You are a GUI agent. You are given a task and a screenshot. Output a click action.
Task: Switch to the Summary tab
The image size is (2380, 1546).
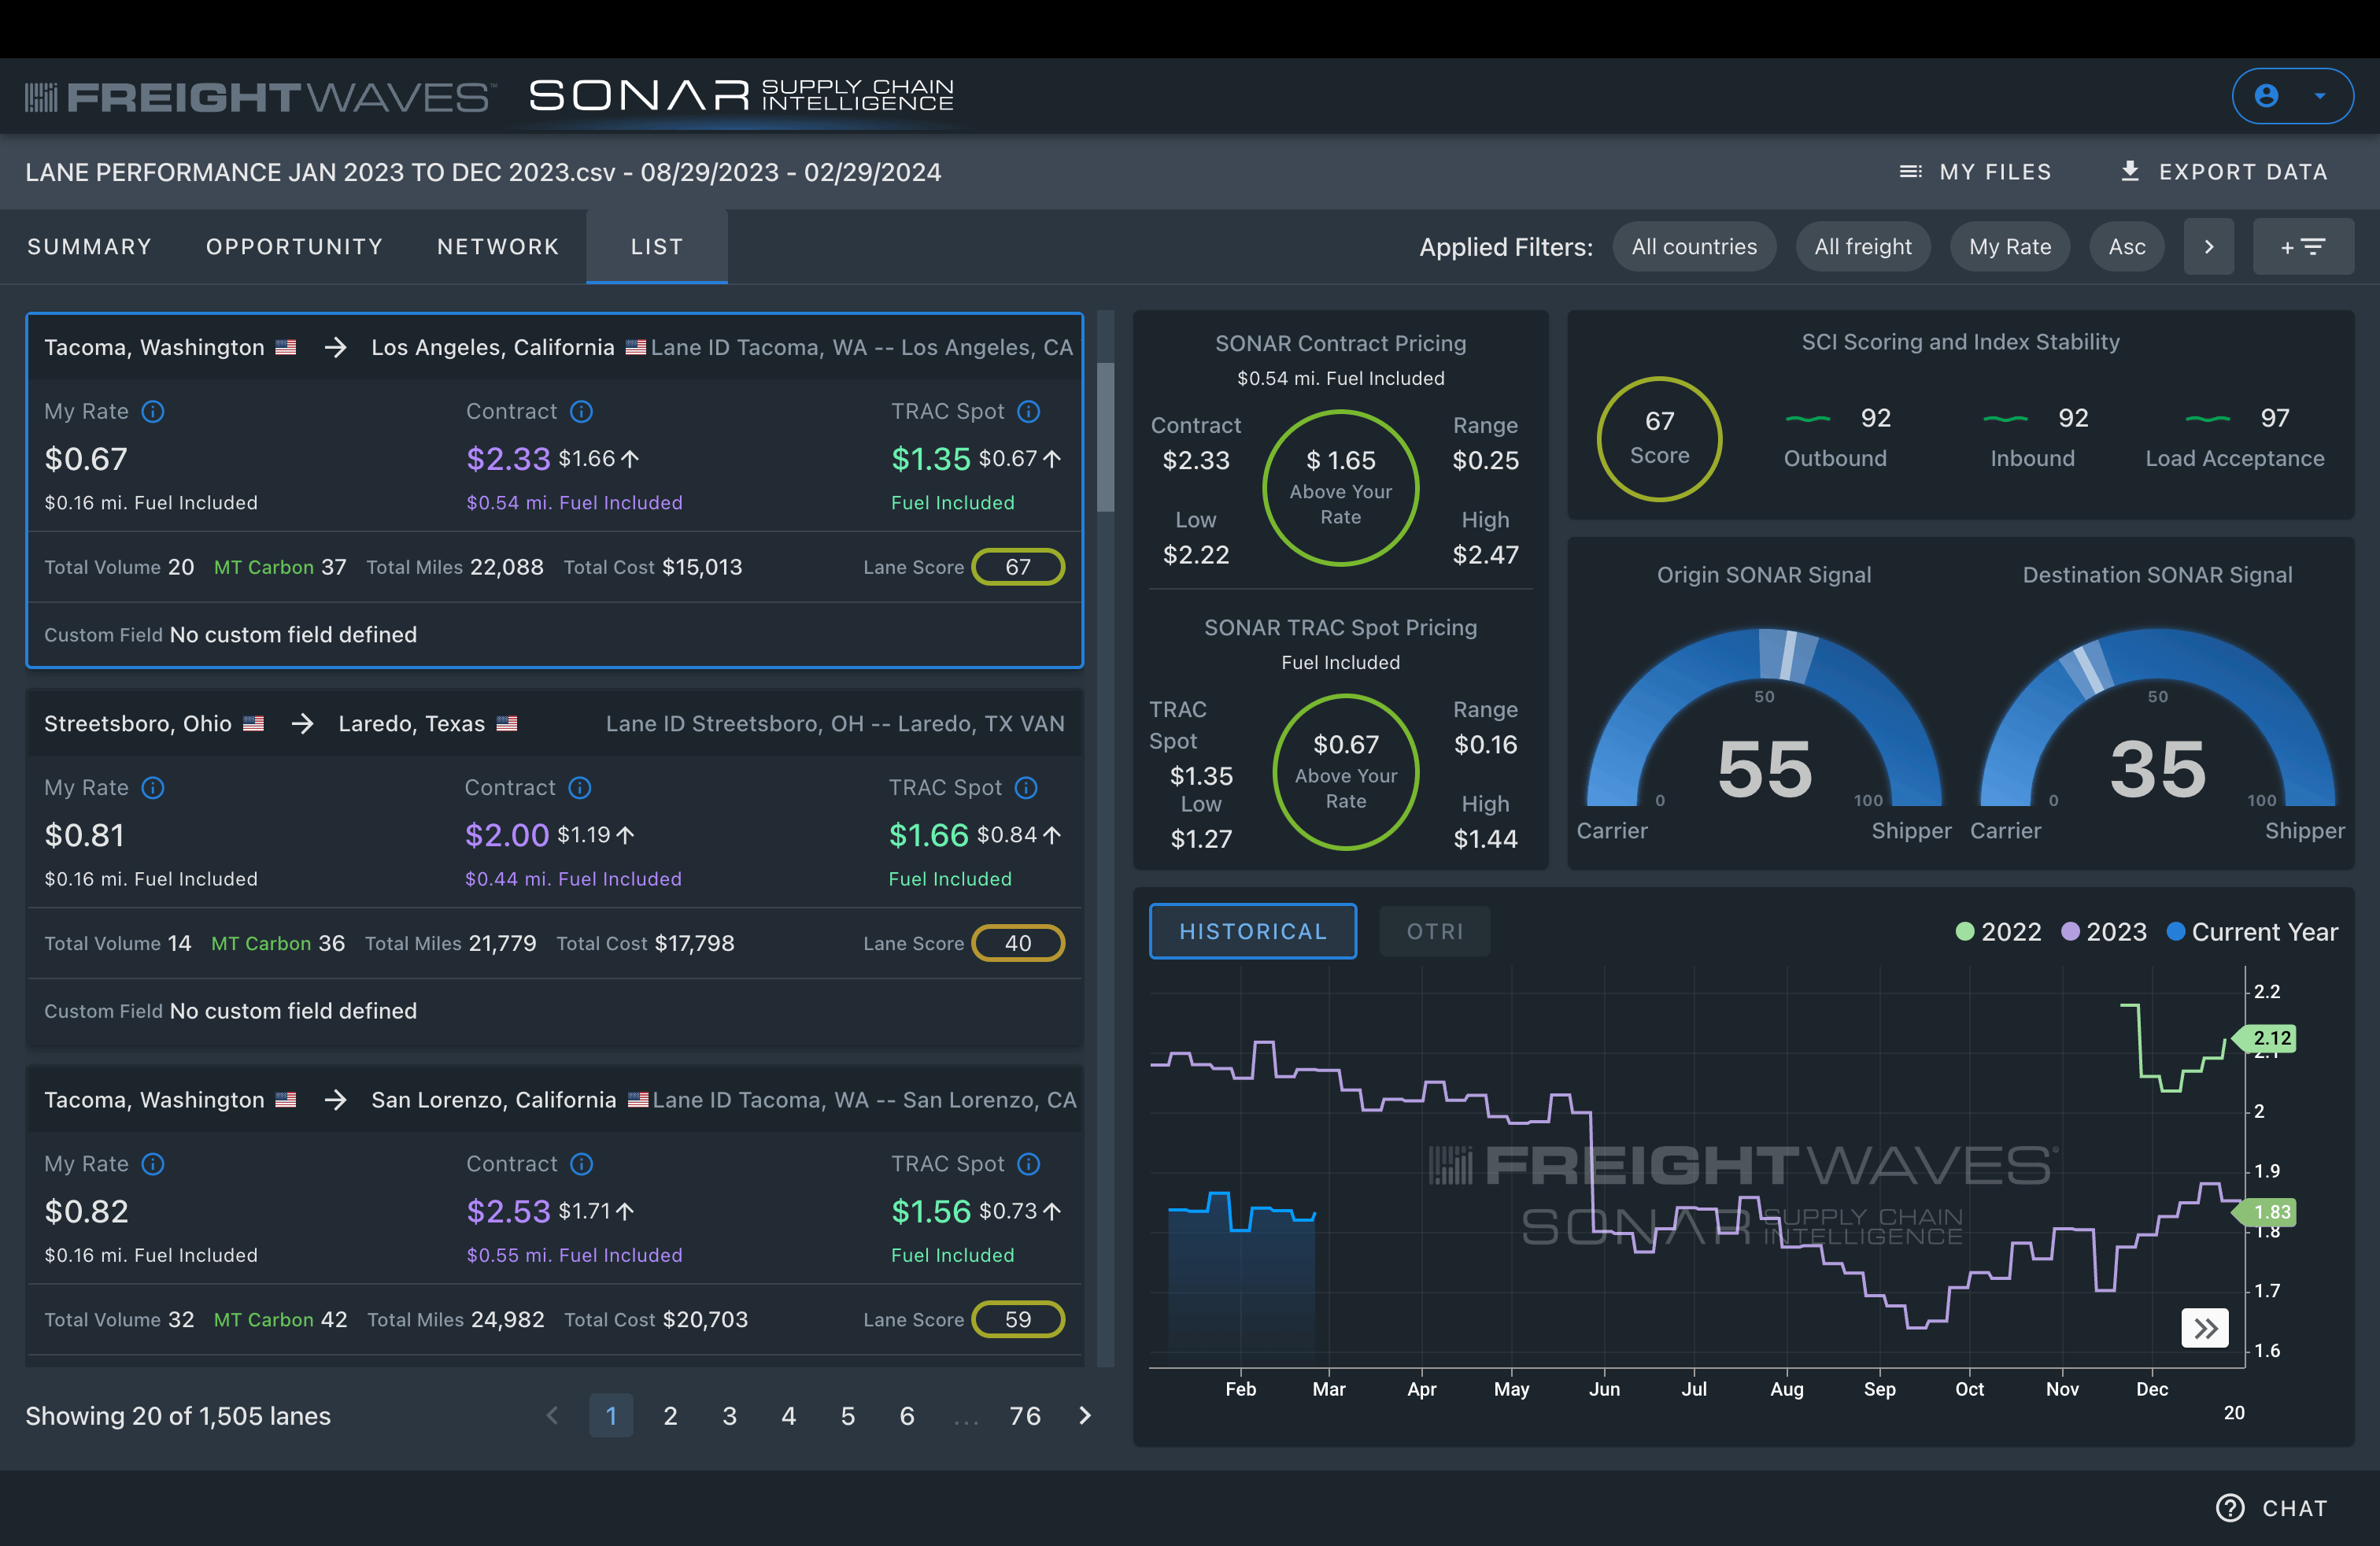click(90, 247)
